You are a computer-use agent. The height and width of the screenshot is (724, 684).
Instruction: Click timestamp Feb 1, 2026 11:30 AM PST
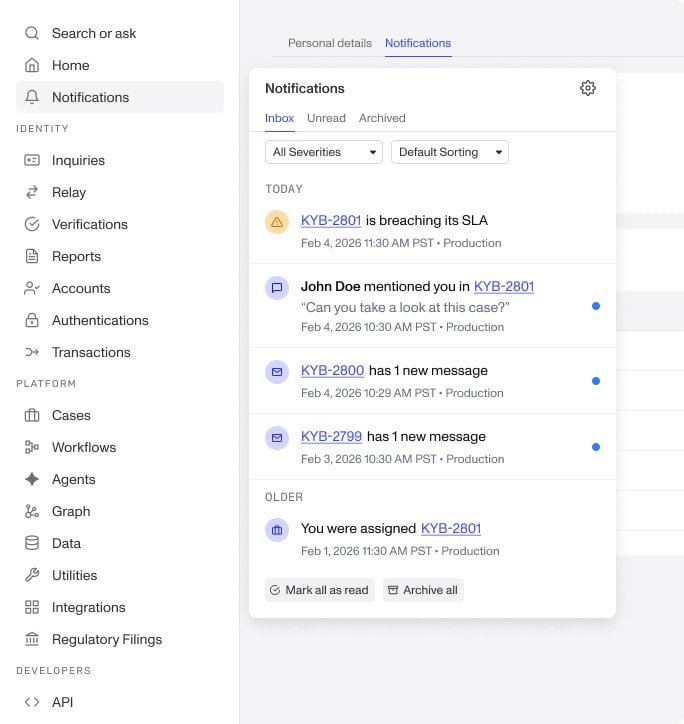[366, 551]
